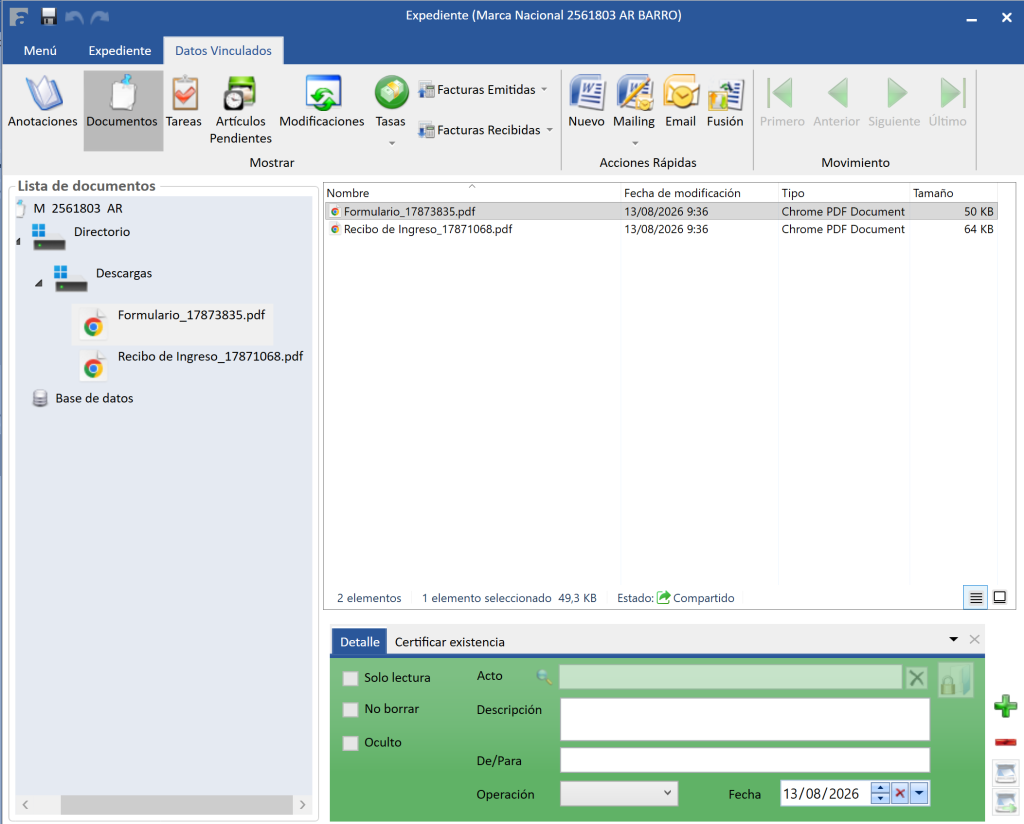Show the Tareas clipboard icon
The image size is (1024, 824).
(184, 93)
